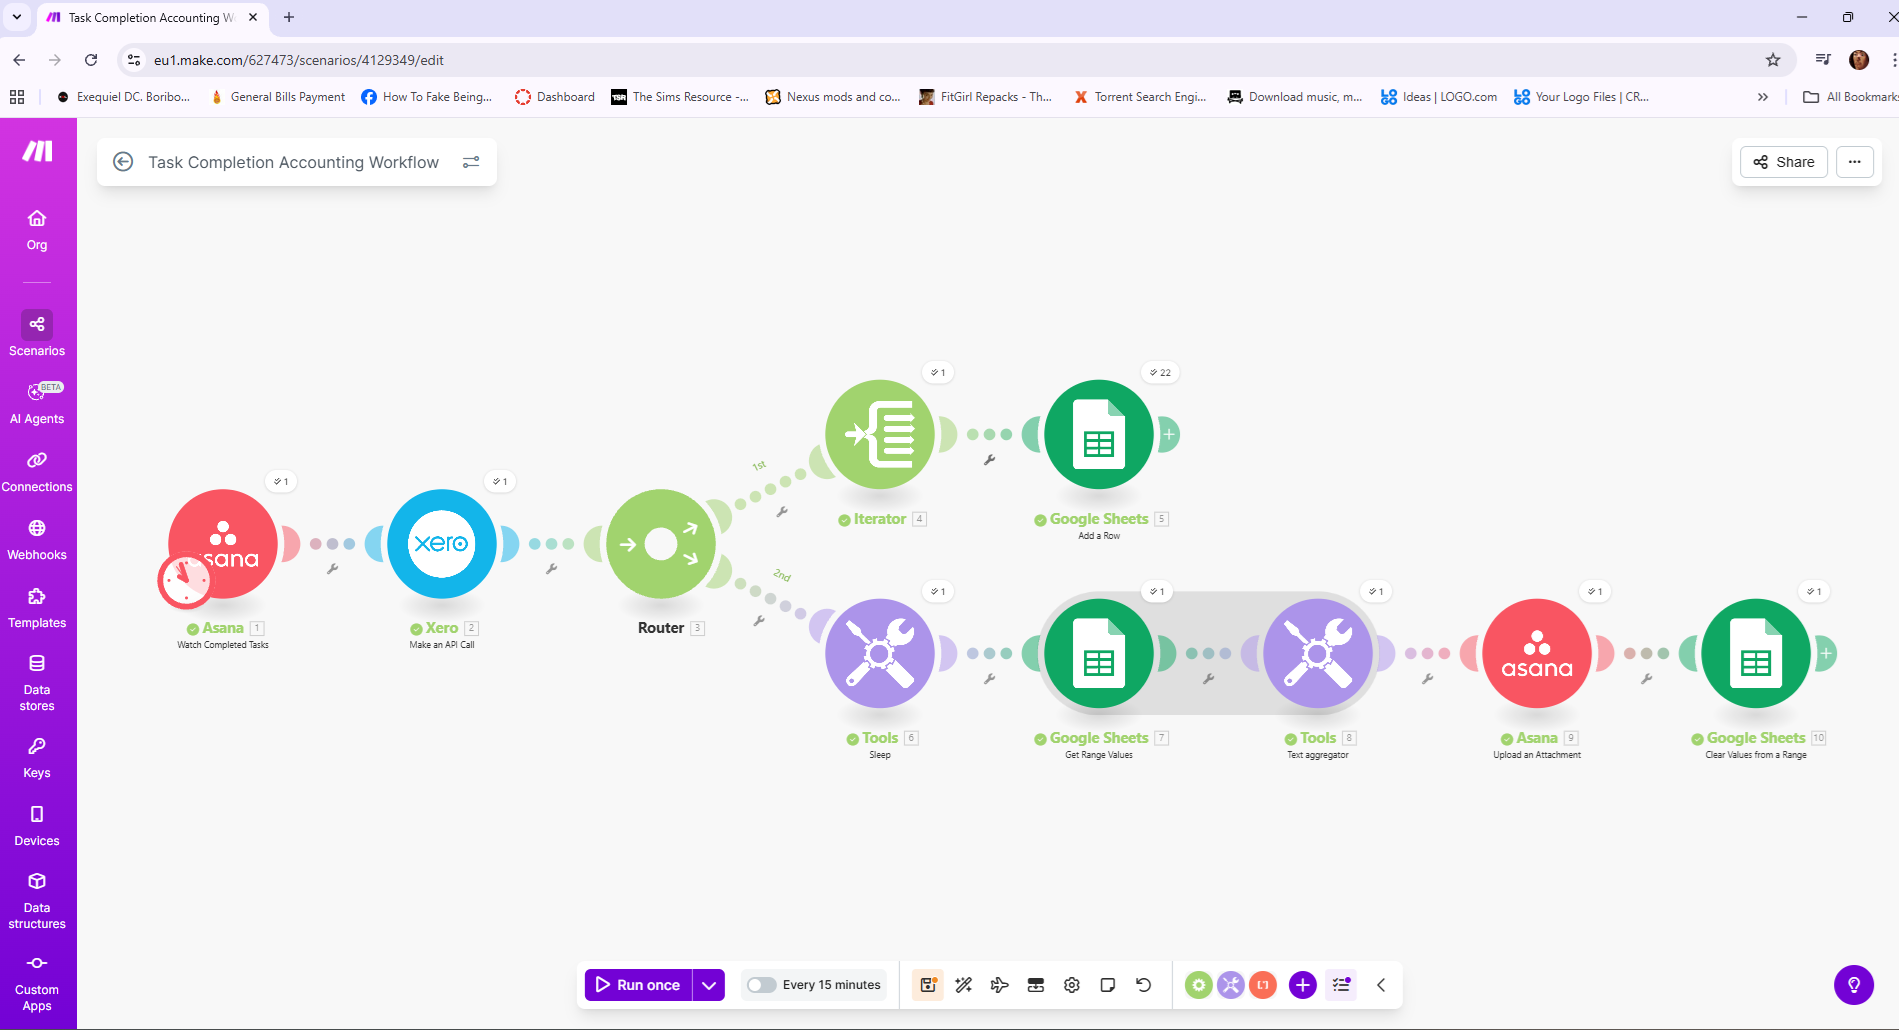The width and height of the screenshot is (1899, 1030).
Task: Click the clock schedule icon on Asana trigger
Action: point(185,581)
